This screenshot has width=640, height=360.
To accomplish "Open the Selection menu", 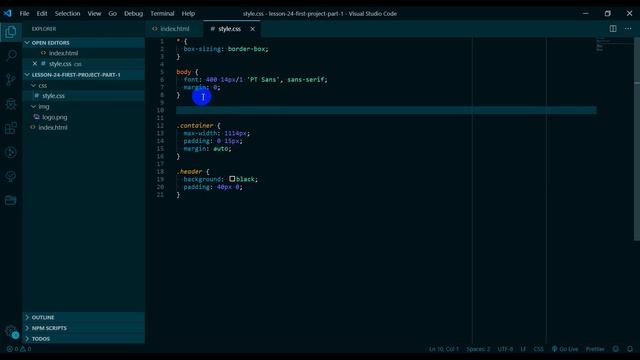I will (68, 13).
